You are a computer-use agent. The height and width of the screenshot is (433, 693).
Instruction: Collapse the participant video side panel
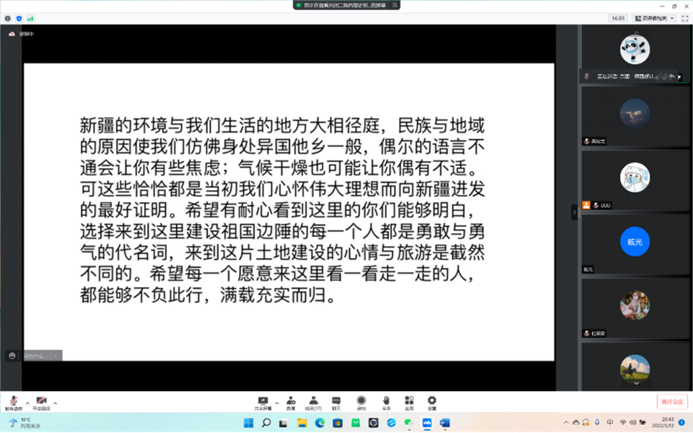pos(574,212)
